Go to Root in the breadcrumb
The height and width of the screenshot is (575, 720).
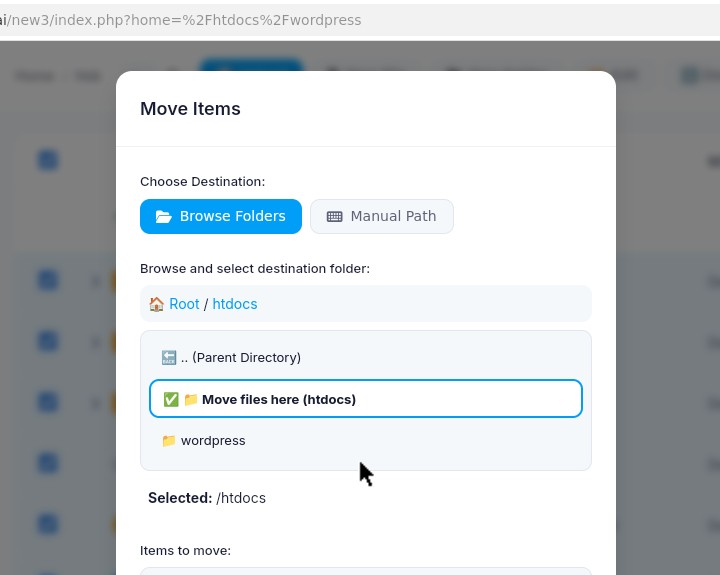click(184, 304)
